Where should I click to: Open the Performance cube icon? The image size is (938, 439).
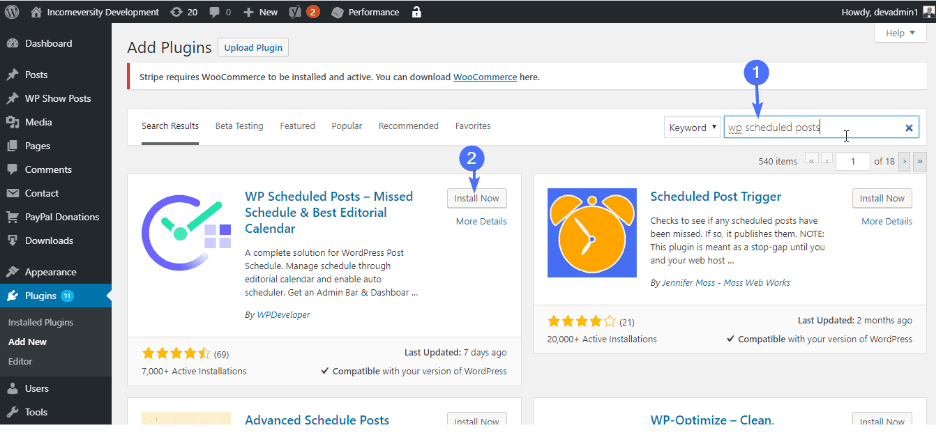click(x=337, y=12)
